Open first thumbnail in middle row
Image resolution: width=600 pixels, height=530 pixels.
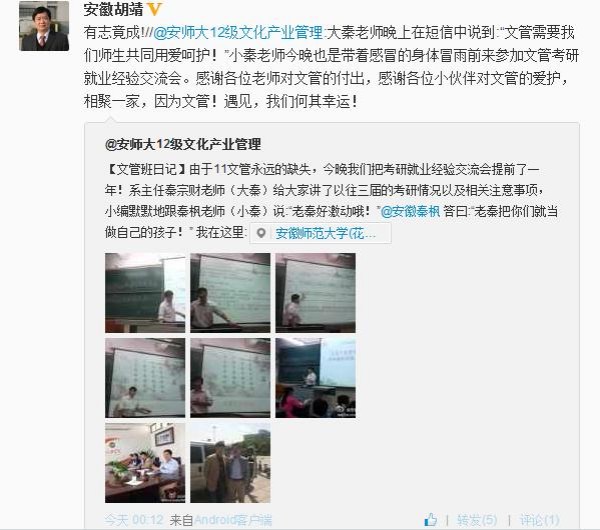click(x=145, y=378)
